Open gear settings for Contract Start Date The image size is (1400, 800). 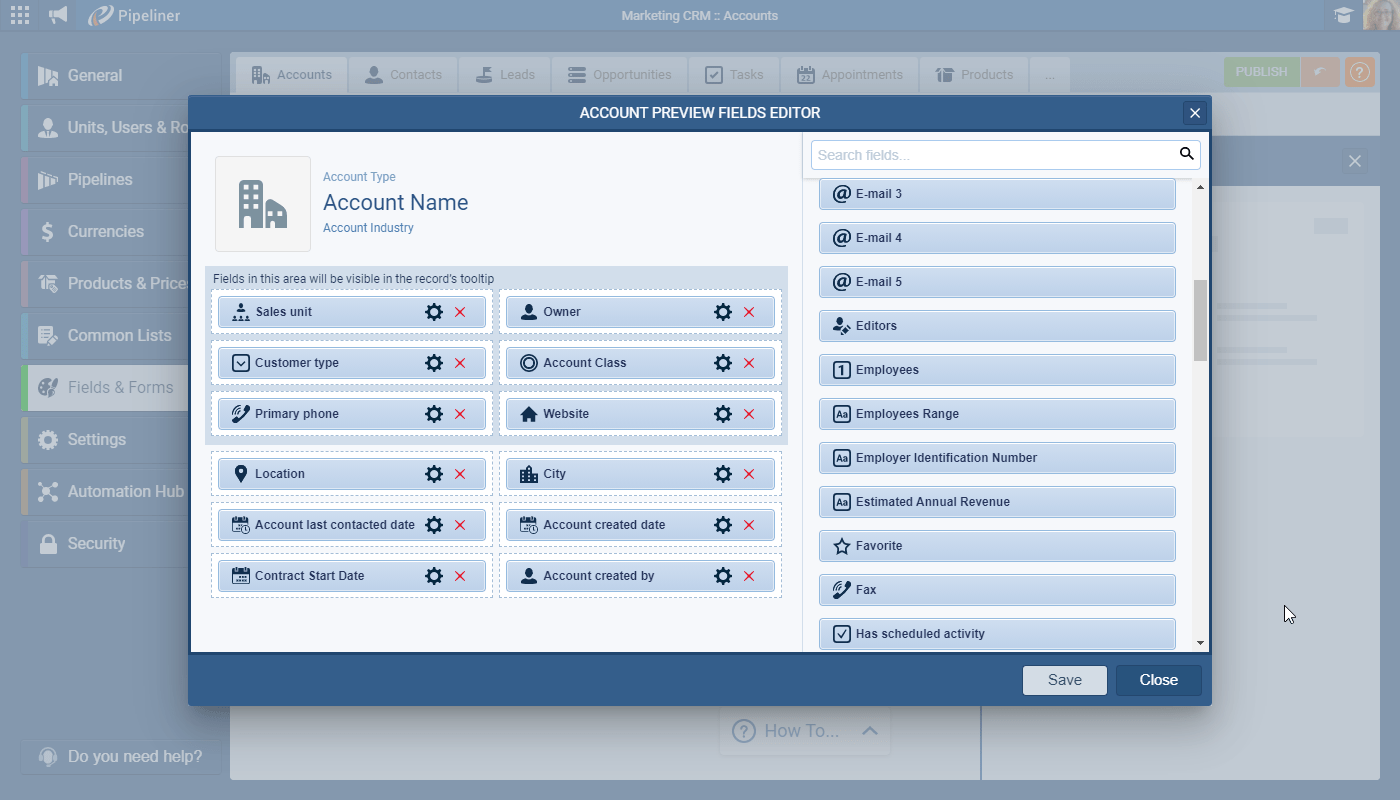click(x=434, y=576)
